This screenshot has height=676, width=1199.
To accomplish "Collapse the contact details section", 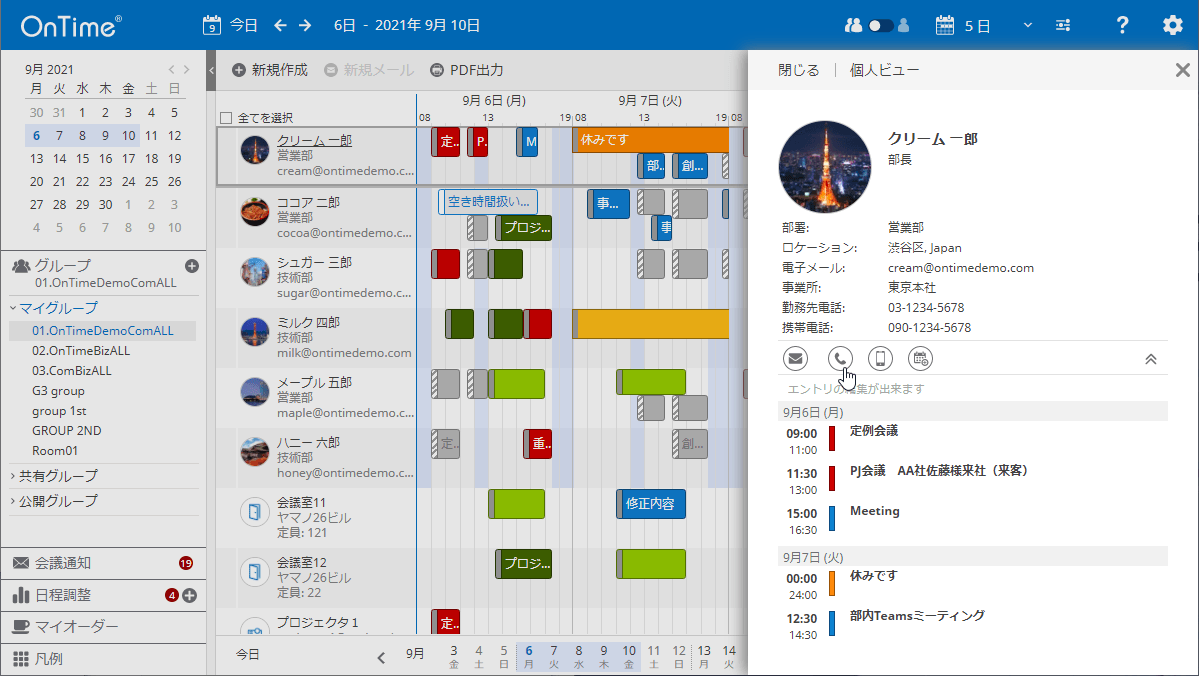I will coord(1150,358).
